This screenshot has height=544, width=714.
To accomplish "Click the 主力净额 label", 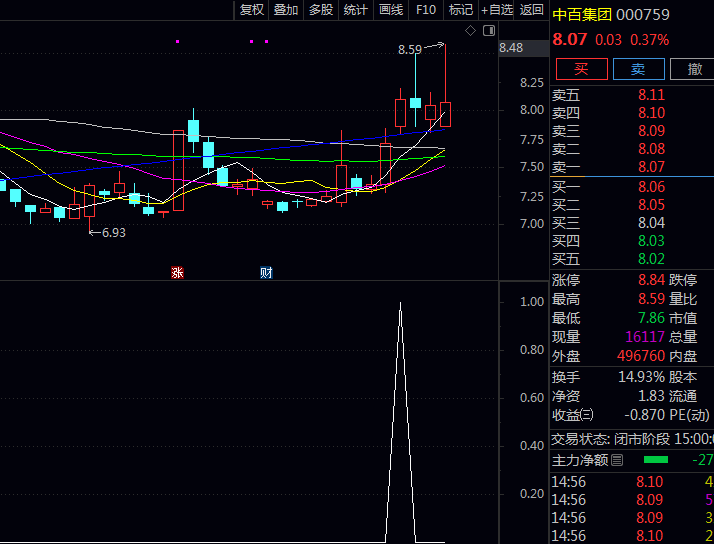I will coord(580,460).
